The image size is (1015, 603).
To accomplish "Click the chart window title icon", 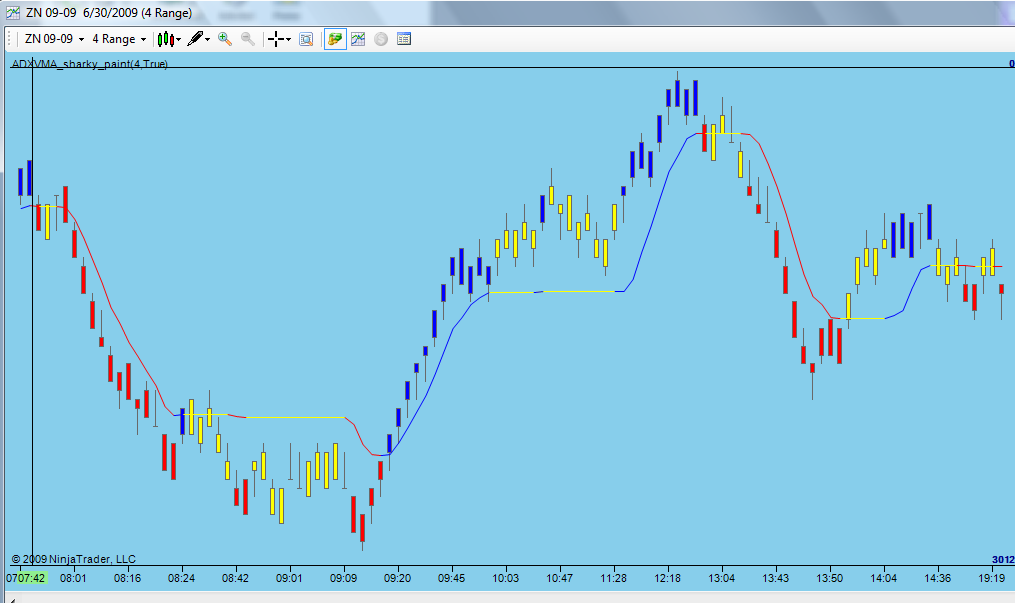I will click(x=13, y=12).
